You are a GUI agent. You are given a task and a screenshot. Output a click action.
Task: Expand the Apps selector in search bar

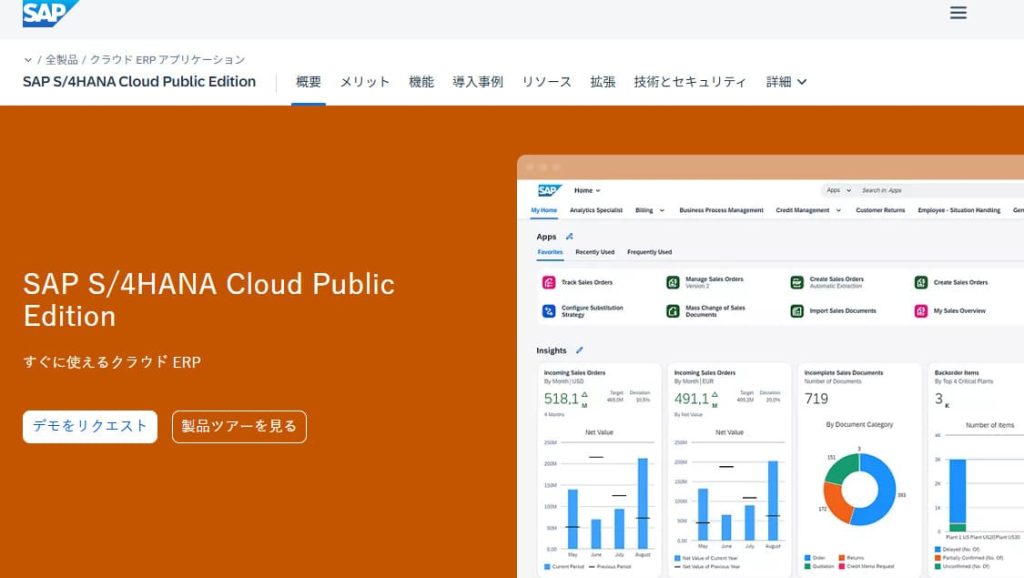[839, 190]
